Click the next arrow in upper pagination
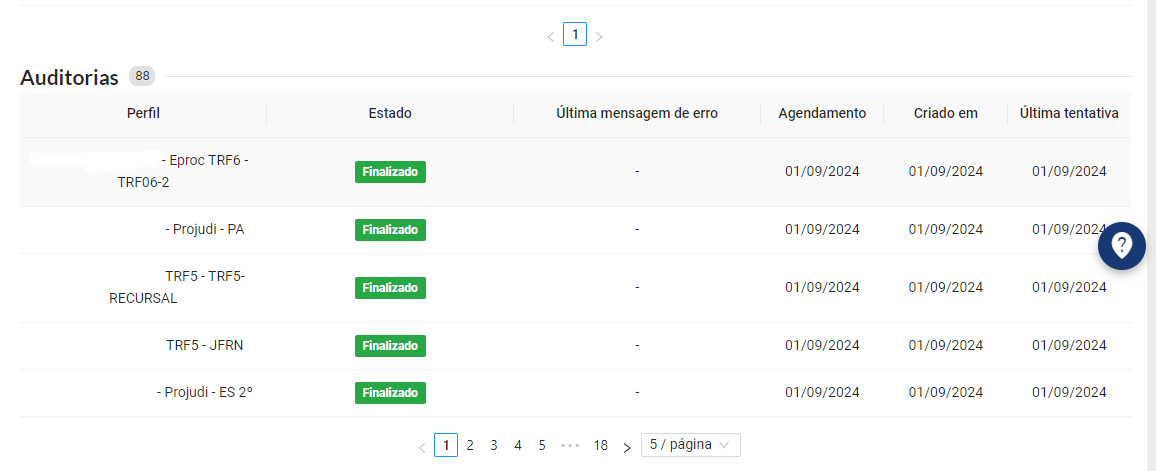The height and width of the screenshot is (471, 1156). (x=599, y=35)
